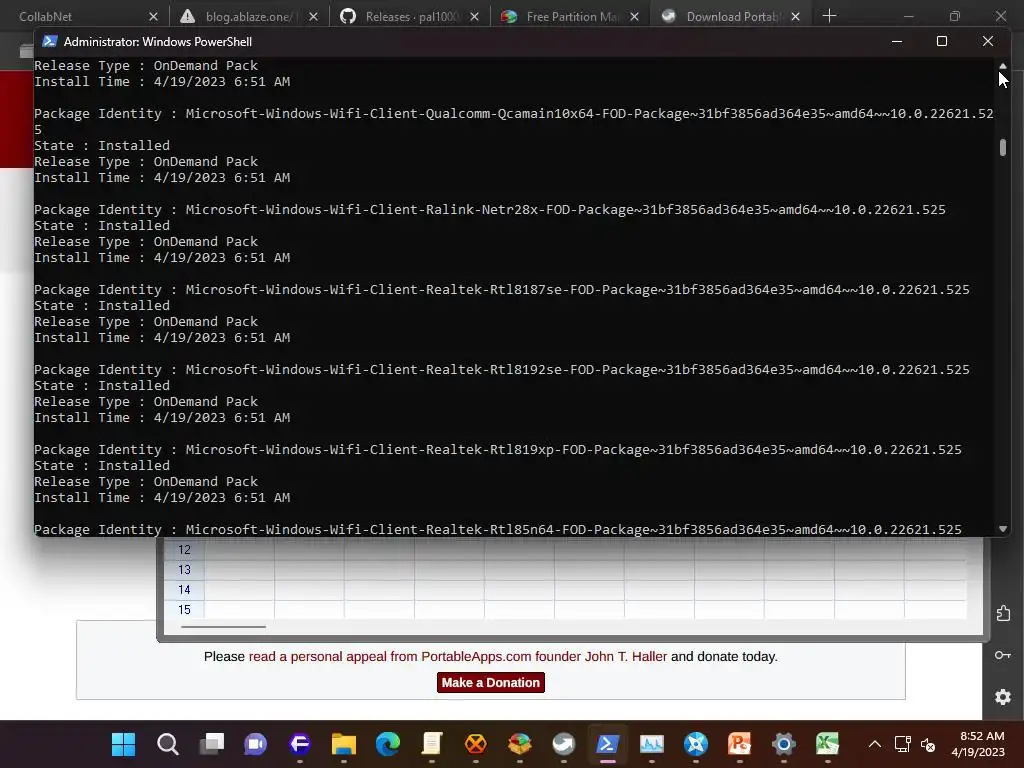
Task: Open browser sidebar key icon
Action: tap(1003, 655)
